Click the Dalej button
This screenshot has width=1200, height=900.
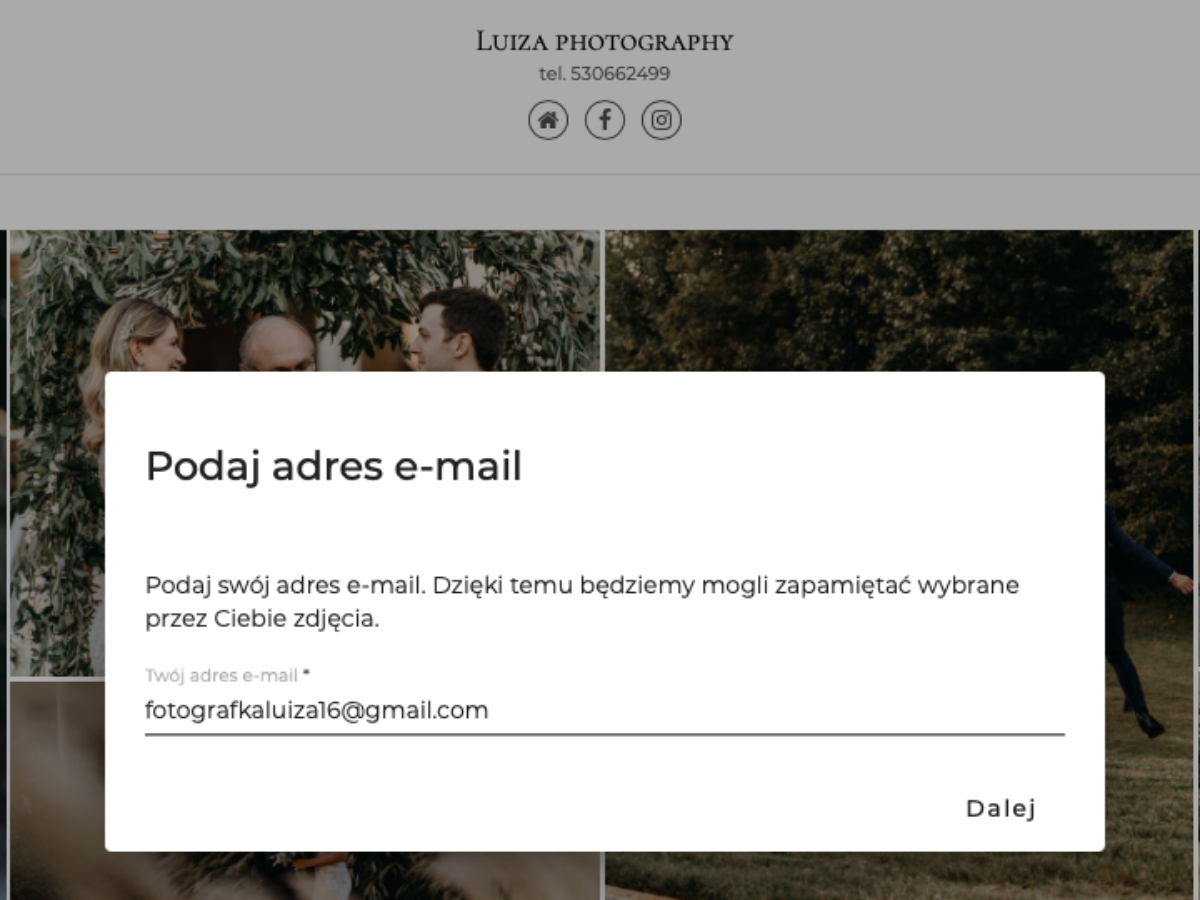point(1000,808)
